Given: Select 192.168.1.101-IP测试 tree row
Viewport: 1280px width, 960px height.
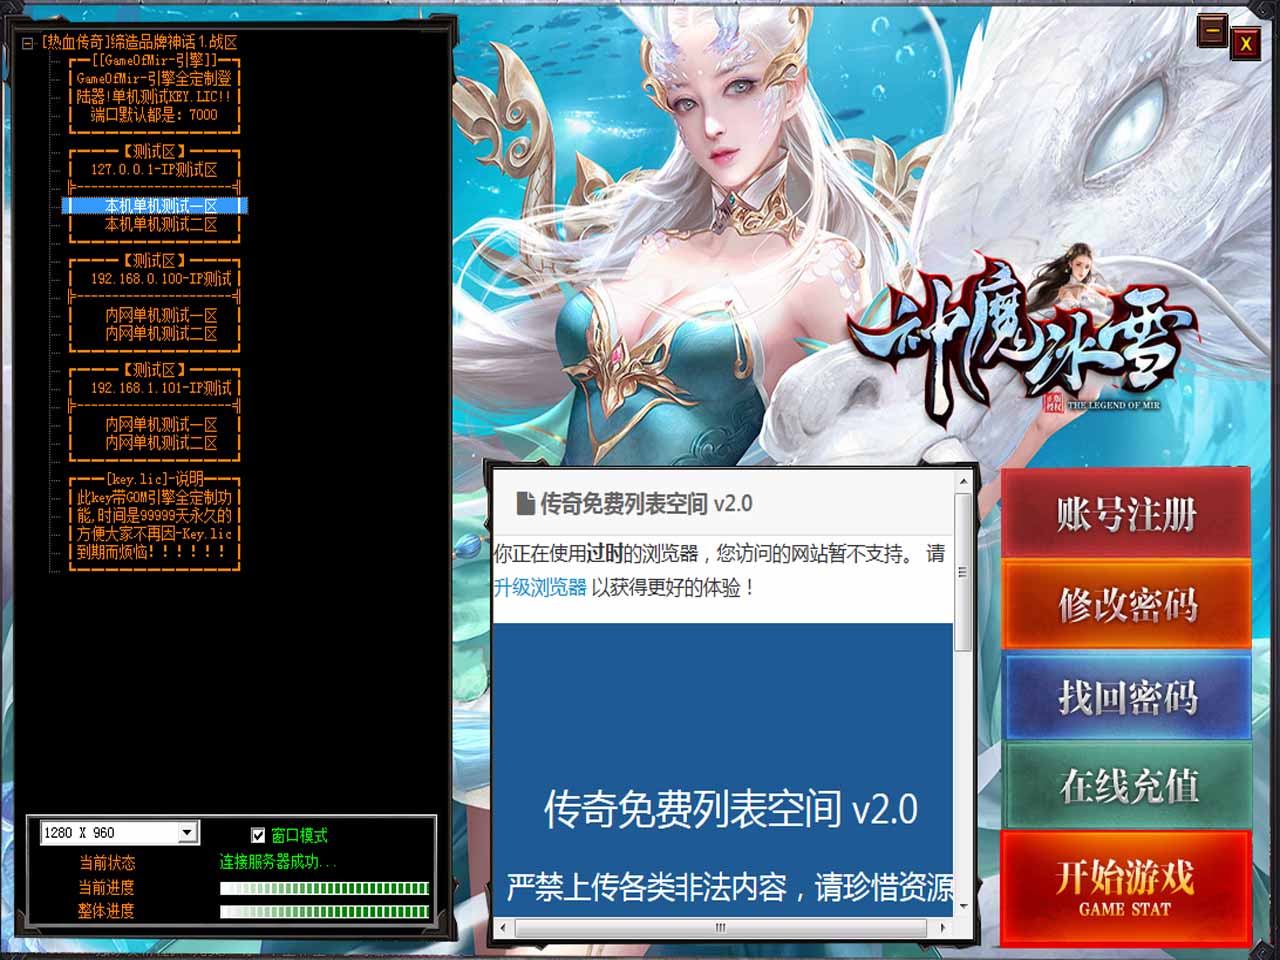Looking at the screenshot, I should pos(155,388).
